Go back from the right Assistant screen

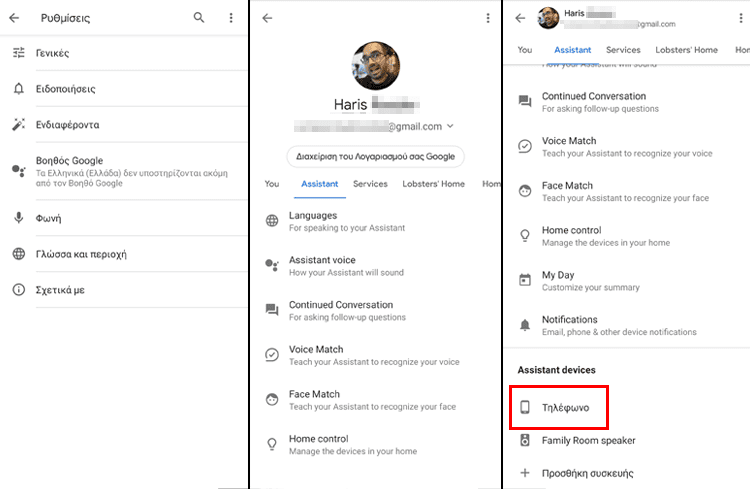[520, 18]
